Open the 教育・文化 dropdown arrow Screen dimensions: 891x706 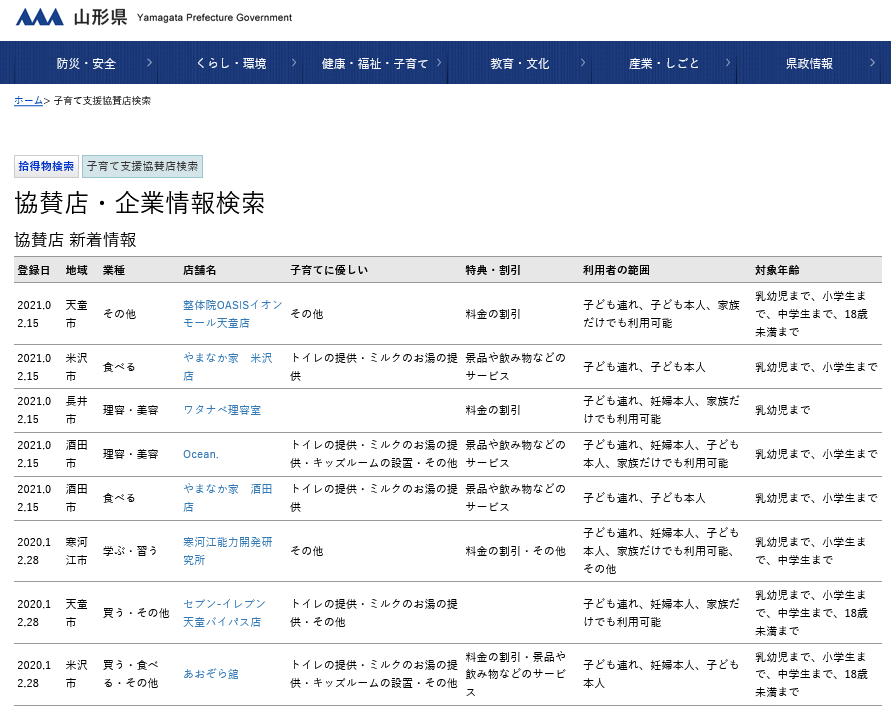[582, 62]
